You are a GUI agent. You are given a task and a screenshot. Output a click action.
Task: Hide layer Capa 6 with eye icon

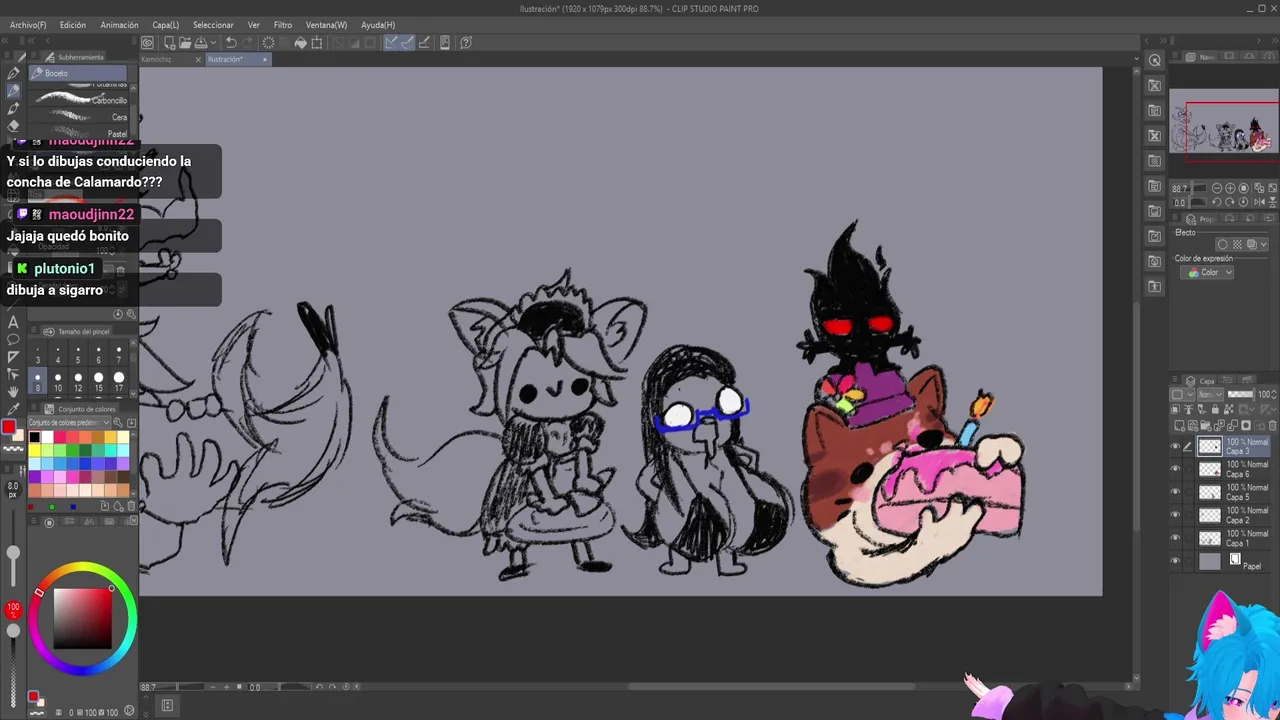(1176, 469)
